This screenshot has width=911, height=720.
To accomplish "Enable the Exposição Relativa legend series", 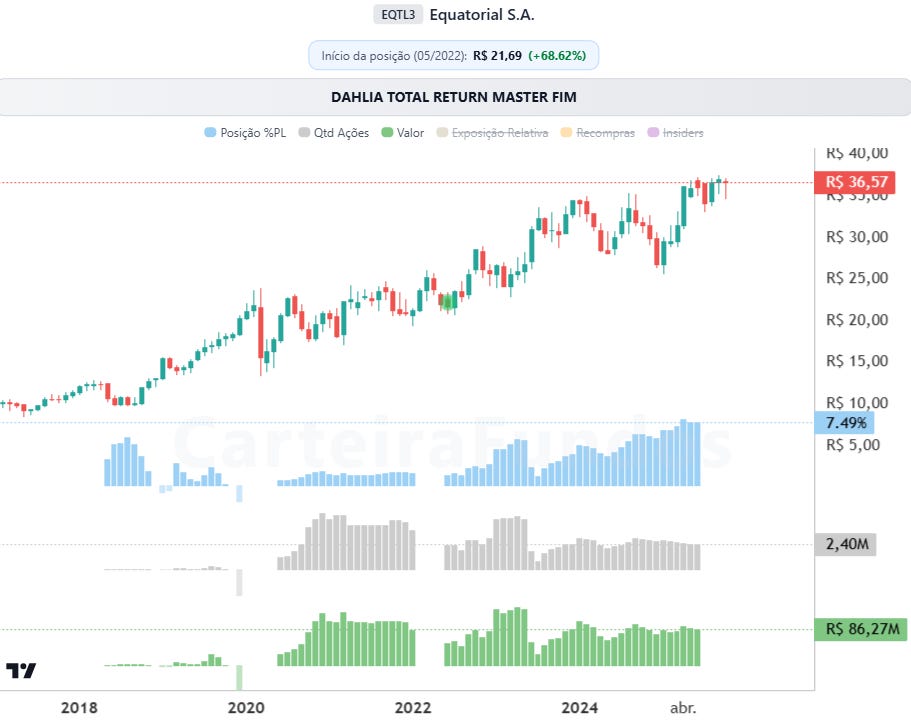I will [x=493, y=133].
